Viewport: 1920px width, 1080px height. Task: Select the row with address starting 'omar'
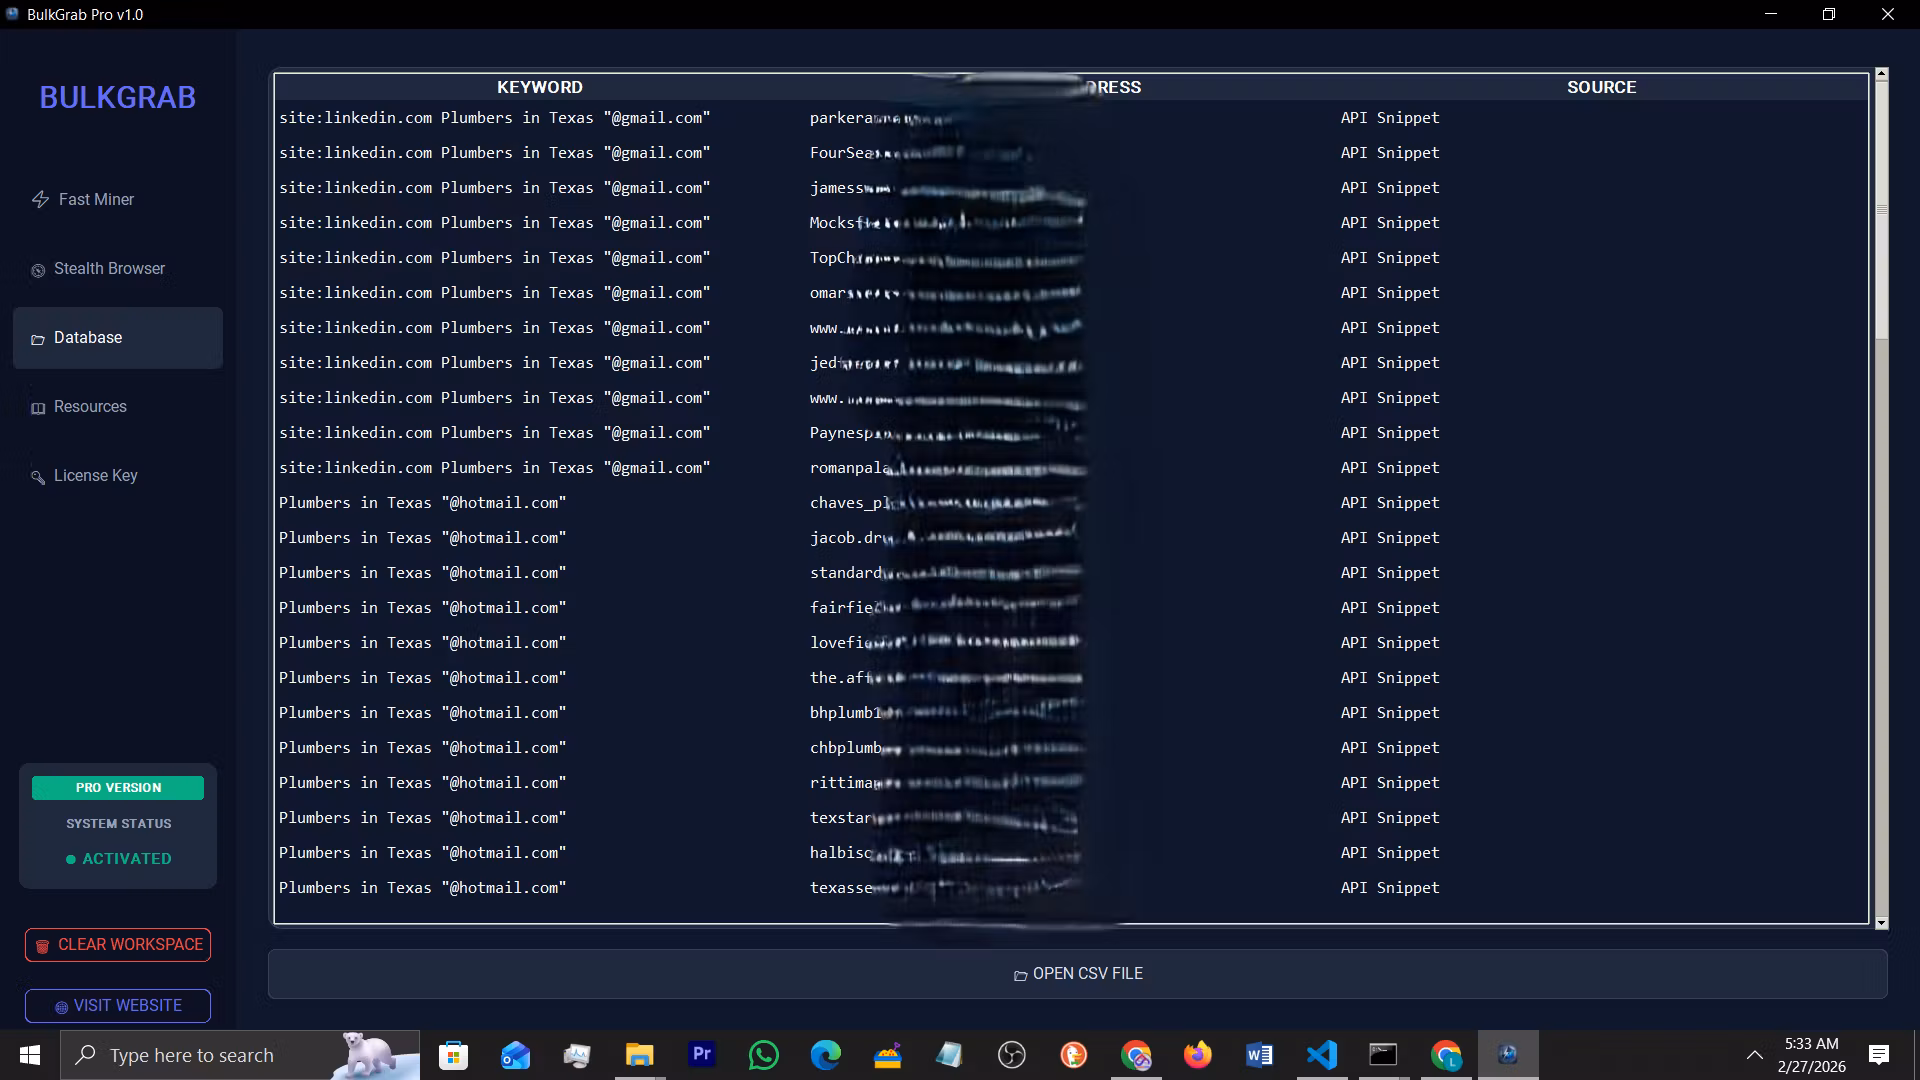pyautogui.click(x=1071, y=293)
